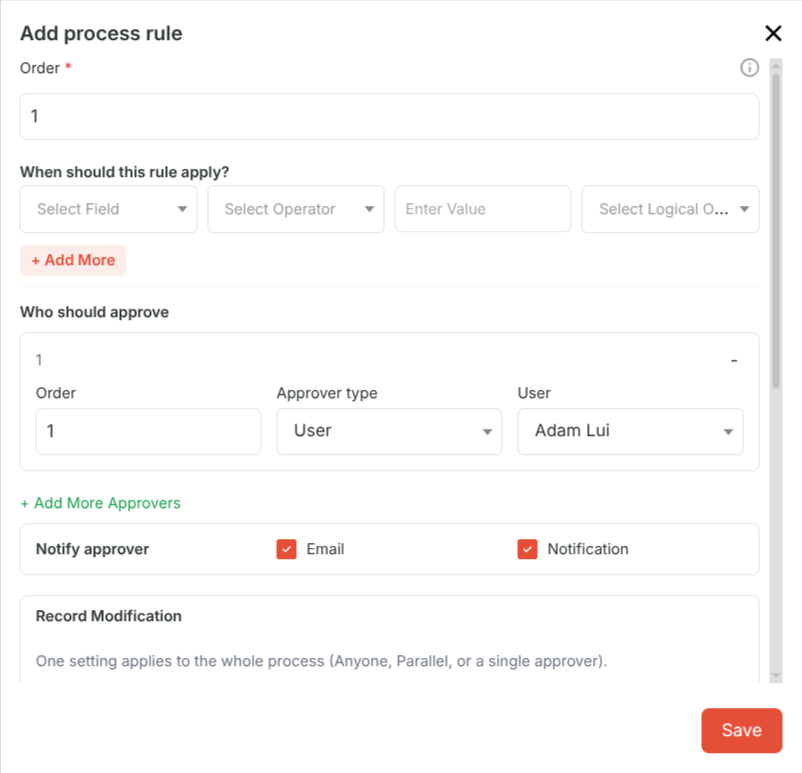
Task: Open the Select Field dropdown
Action: [108, 209]
